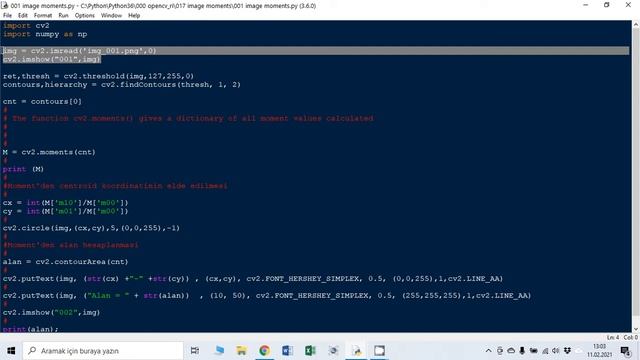Click on the 'cv2.imshow("002",img)' line
This screenshot has height=360, width=640.
point(51,313)
